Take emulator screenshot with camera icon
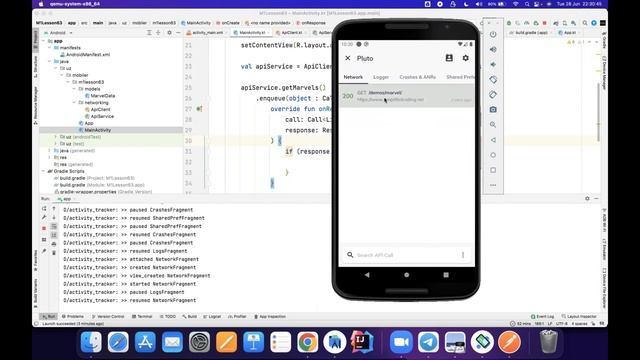 tap(493, 109)
